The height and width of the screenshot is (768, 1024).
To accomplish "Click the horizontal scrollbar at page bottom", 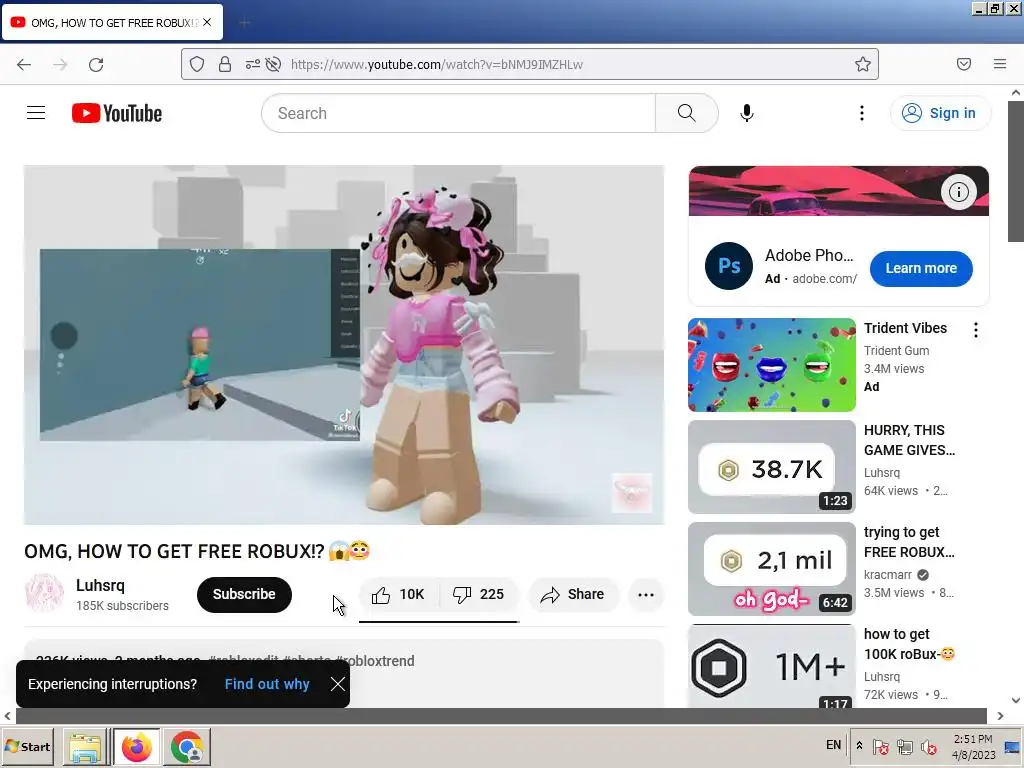I will point(501,716).
